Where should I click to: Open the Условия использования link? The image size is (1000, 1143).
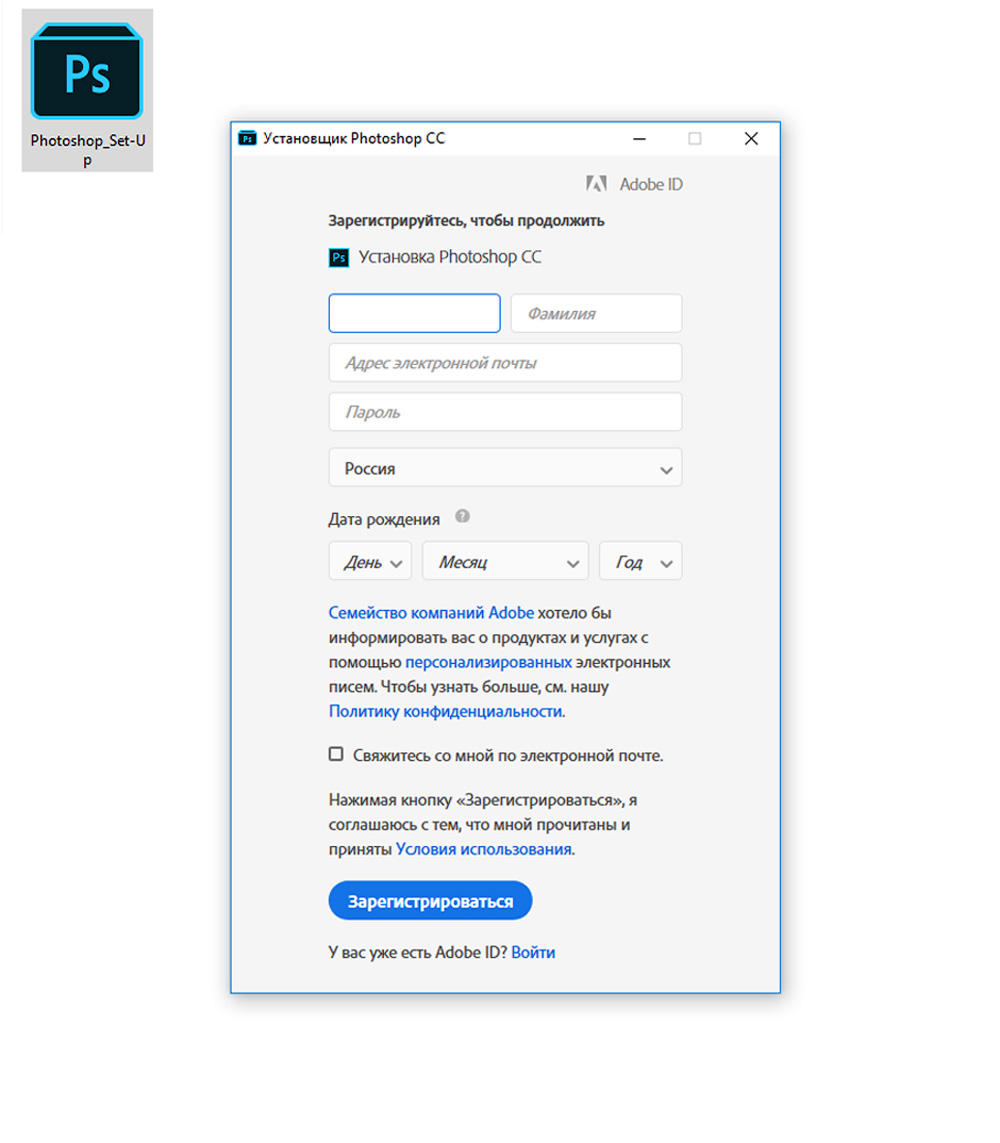[484, 850]
